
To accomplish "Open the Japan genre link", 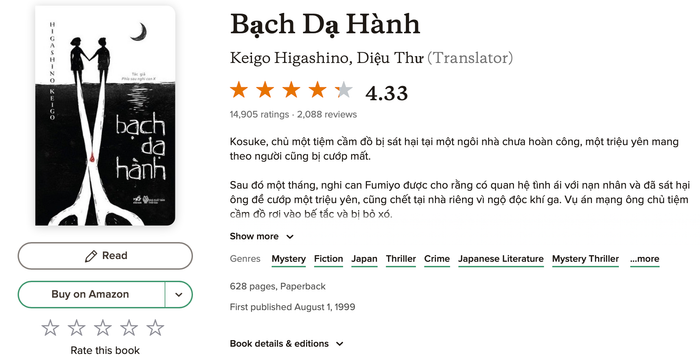I will [364, 259].
